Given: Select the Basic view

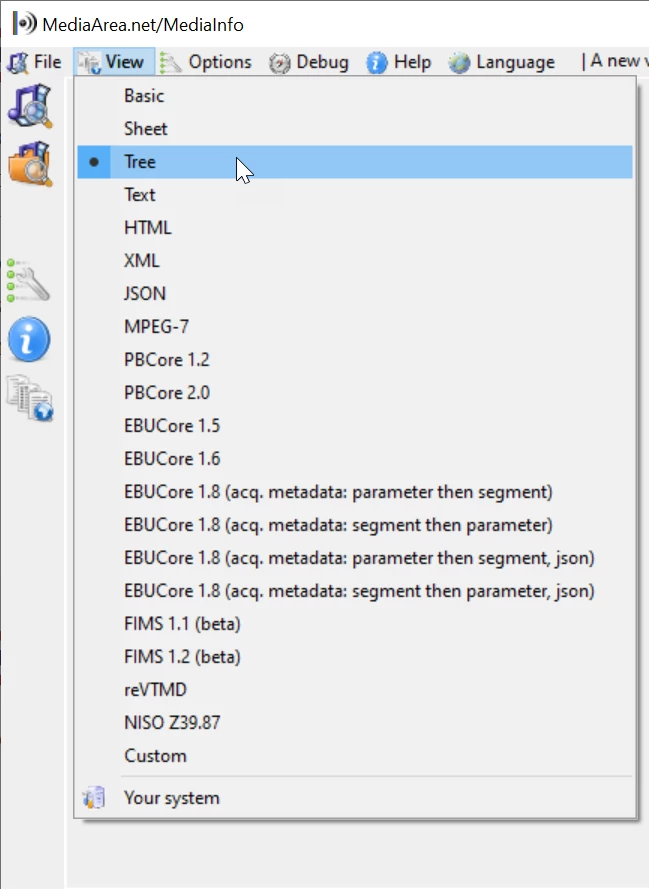Looking at the screenshot, I should tap(355, 96).
